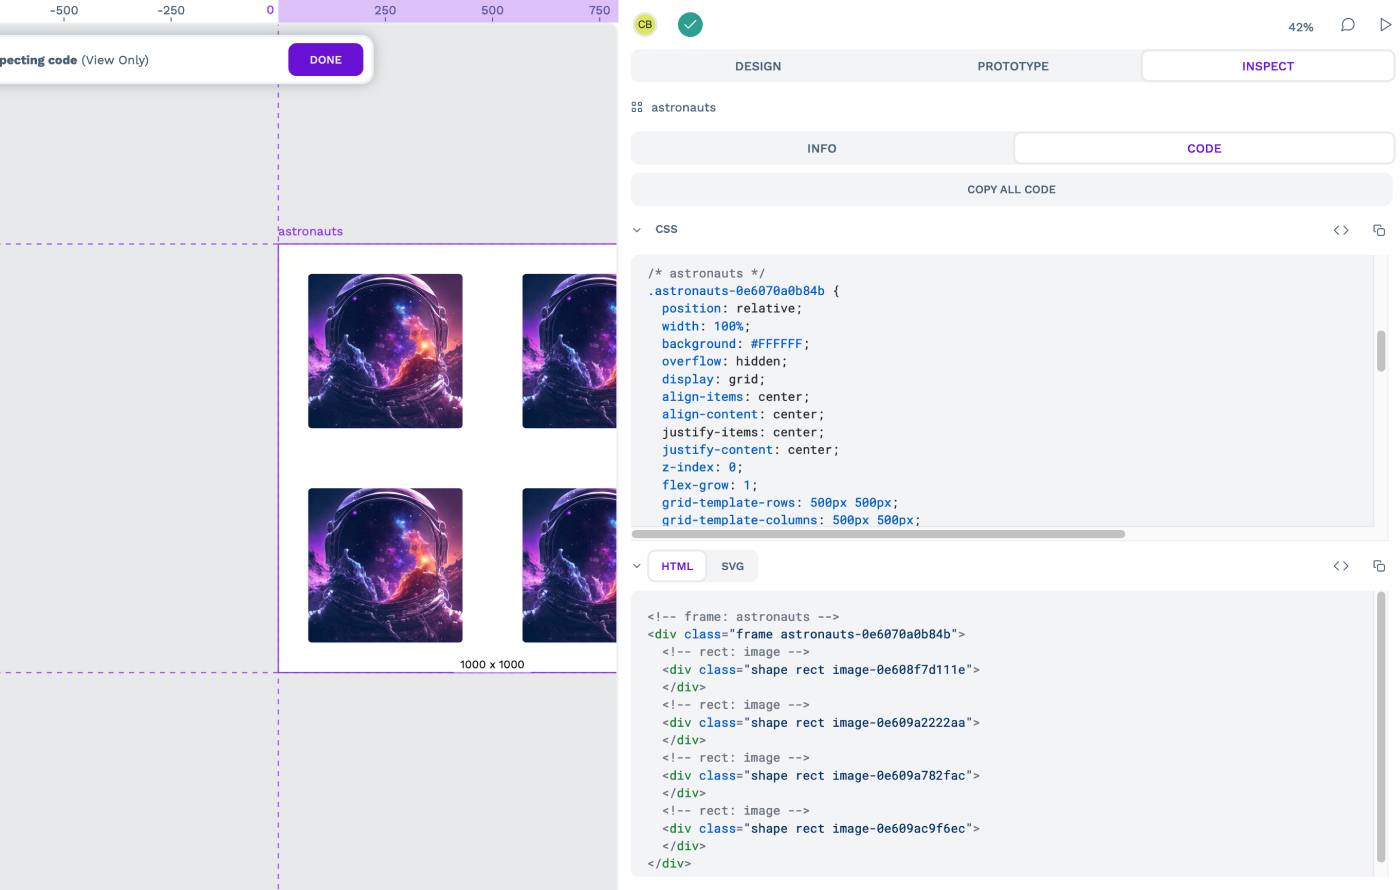Screen dimensions: 1400x890
Task: Open the comments speech bubble icon
Action: coord(1348,25)
